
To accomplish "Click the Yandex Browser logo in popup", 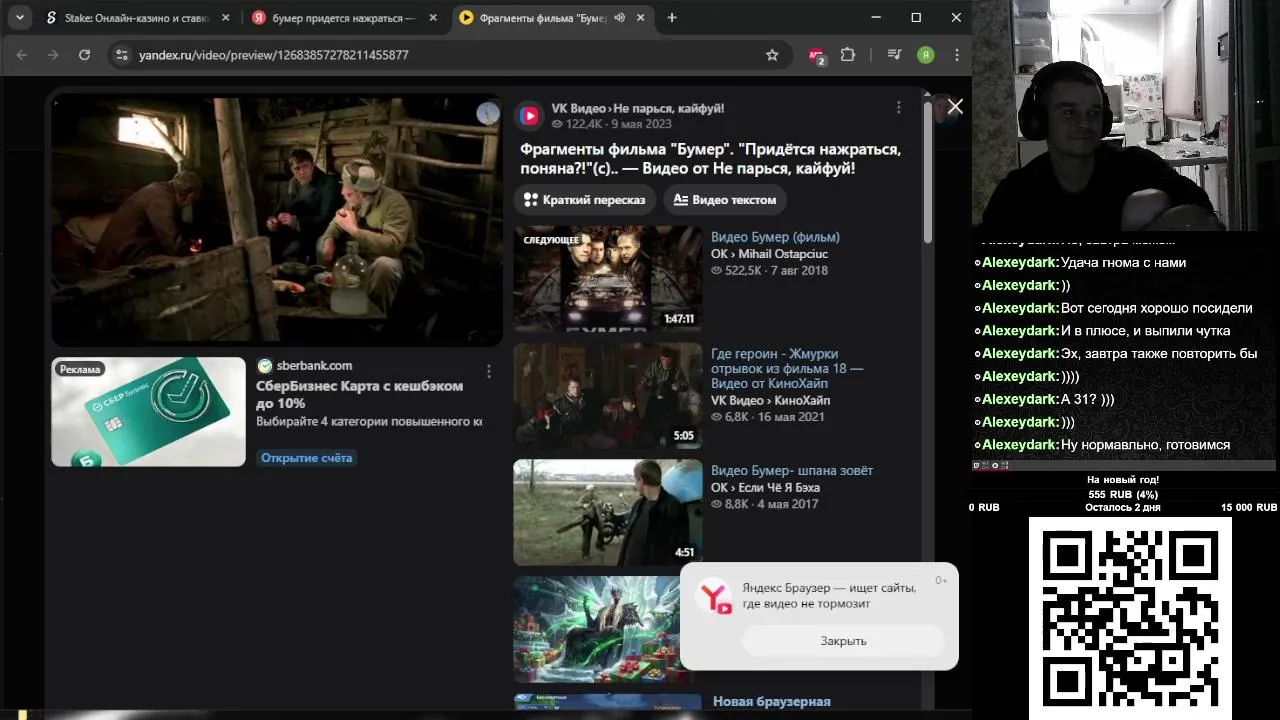I will pos(715,597).
